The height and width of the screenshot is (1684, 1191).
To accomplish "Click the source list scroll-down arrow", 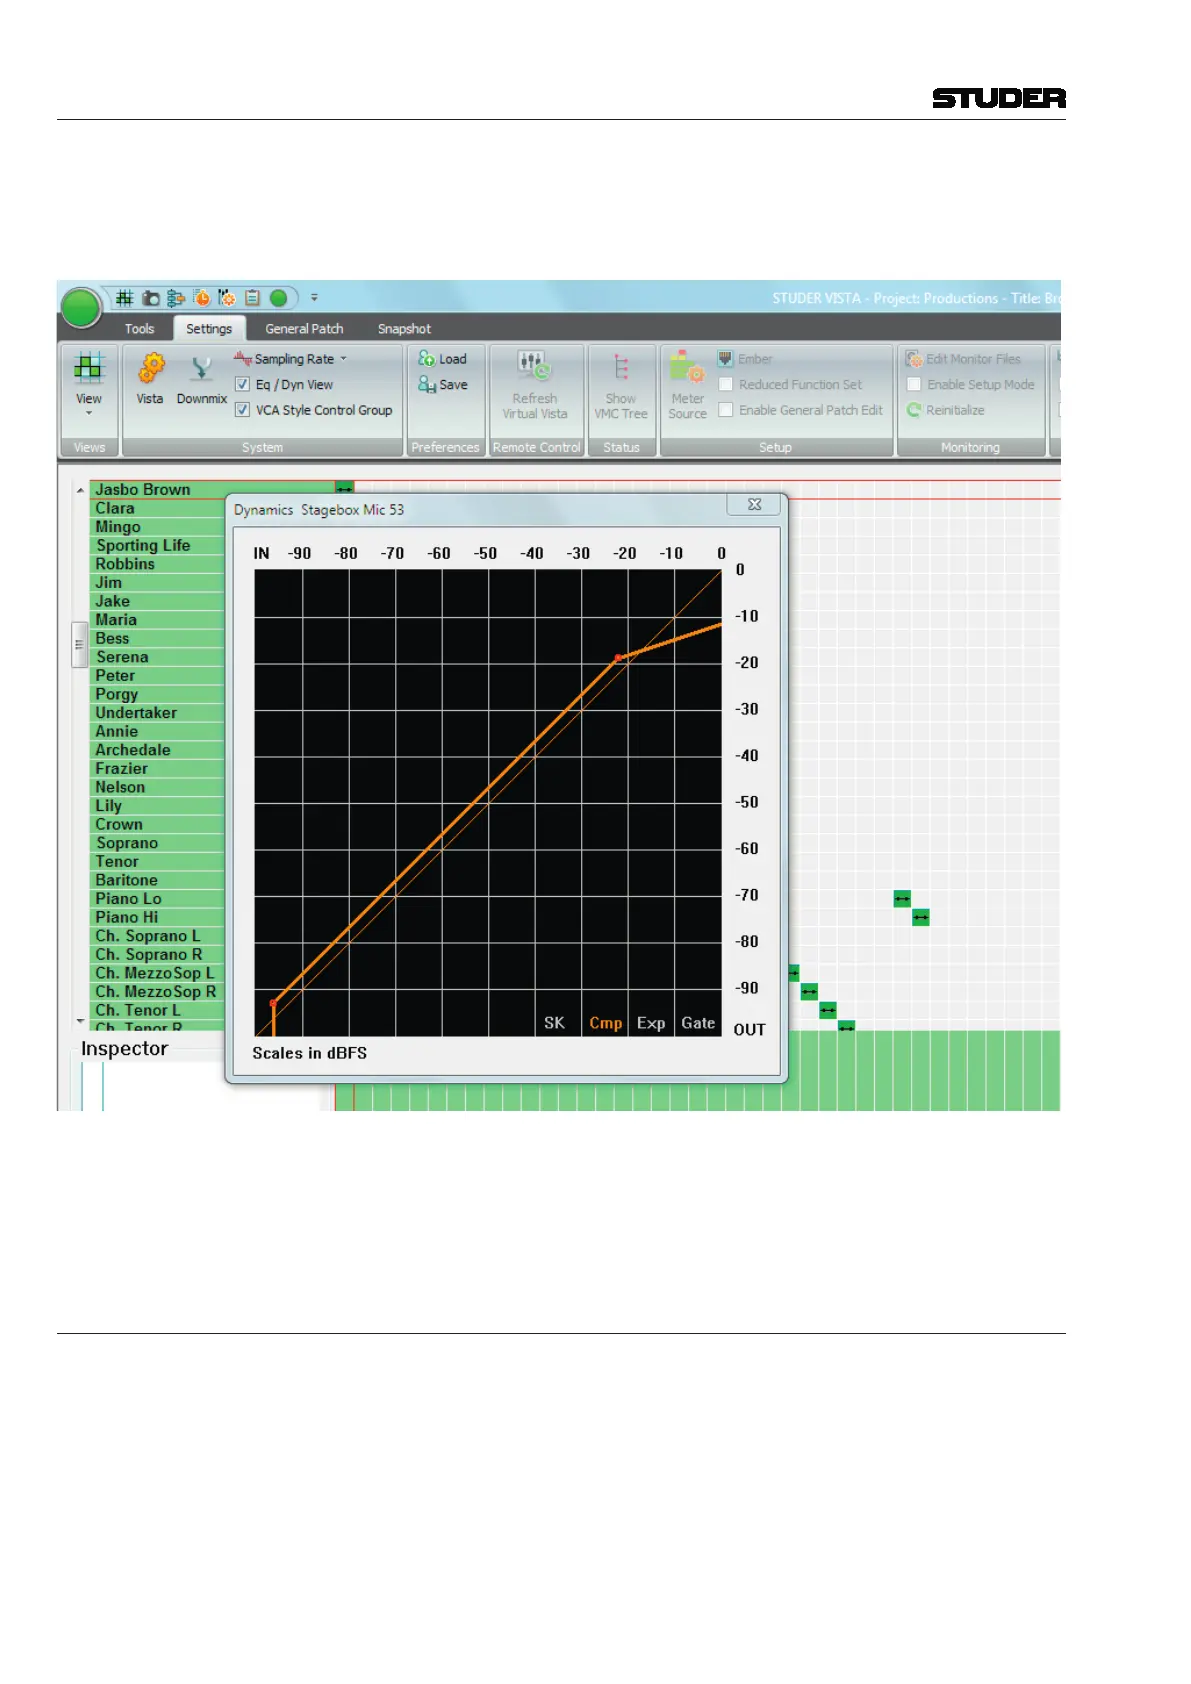I will (80, 1021).
